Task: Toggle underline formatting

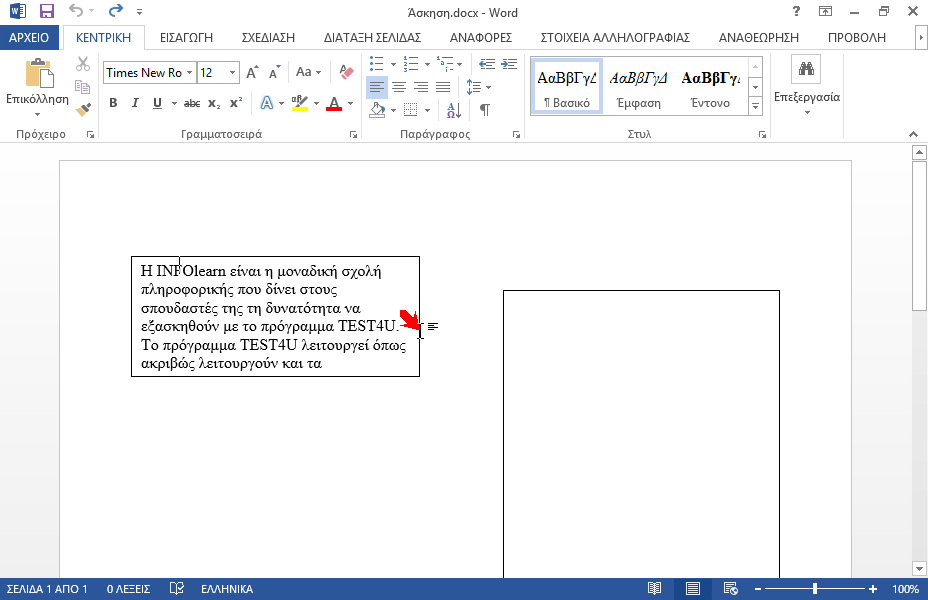Action: point(157,104)
